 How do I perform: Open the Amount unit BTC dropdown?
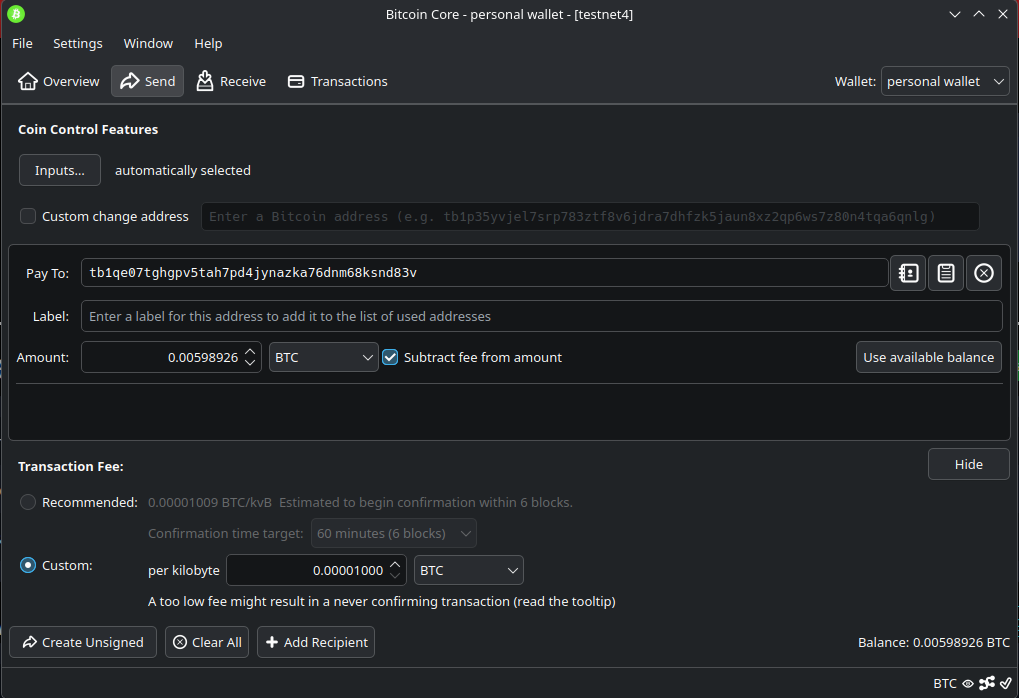(x=324, y=357)
